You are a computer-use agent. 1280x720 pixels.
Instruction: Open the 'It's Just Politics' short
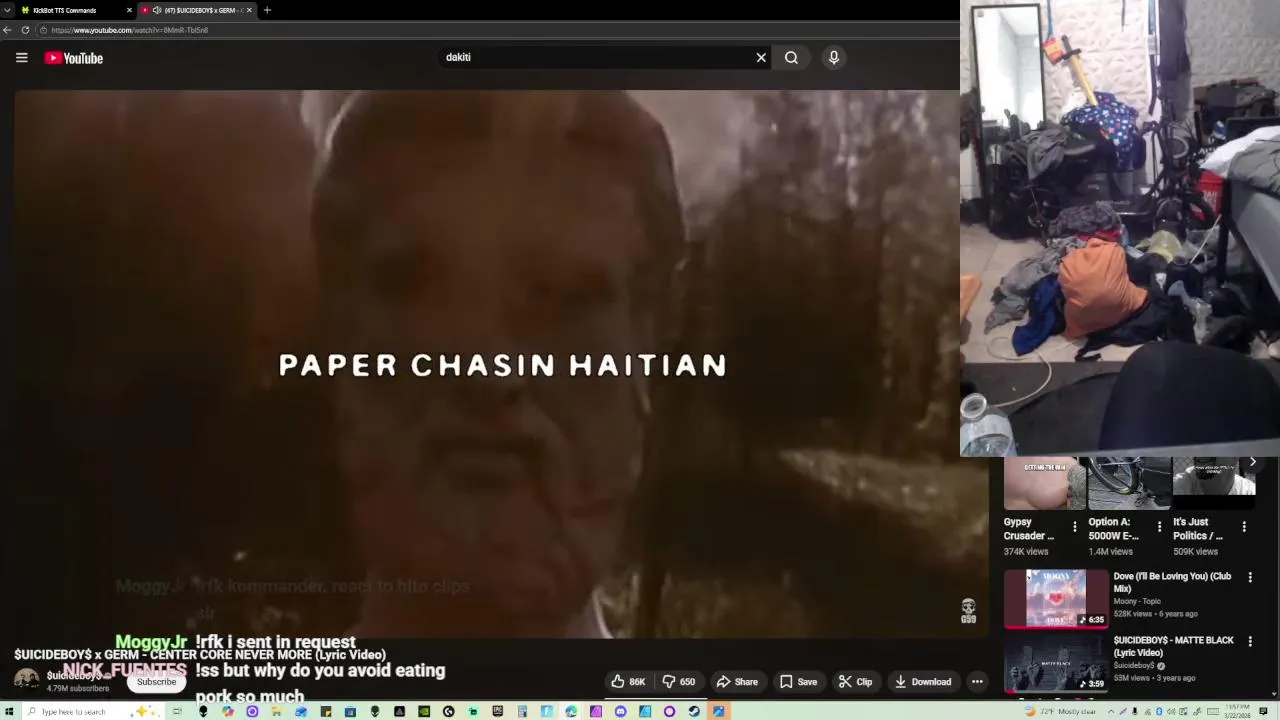click(x=1214, y=483)
